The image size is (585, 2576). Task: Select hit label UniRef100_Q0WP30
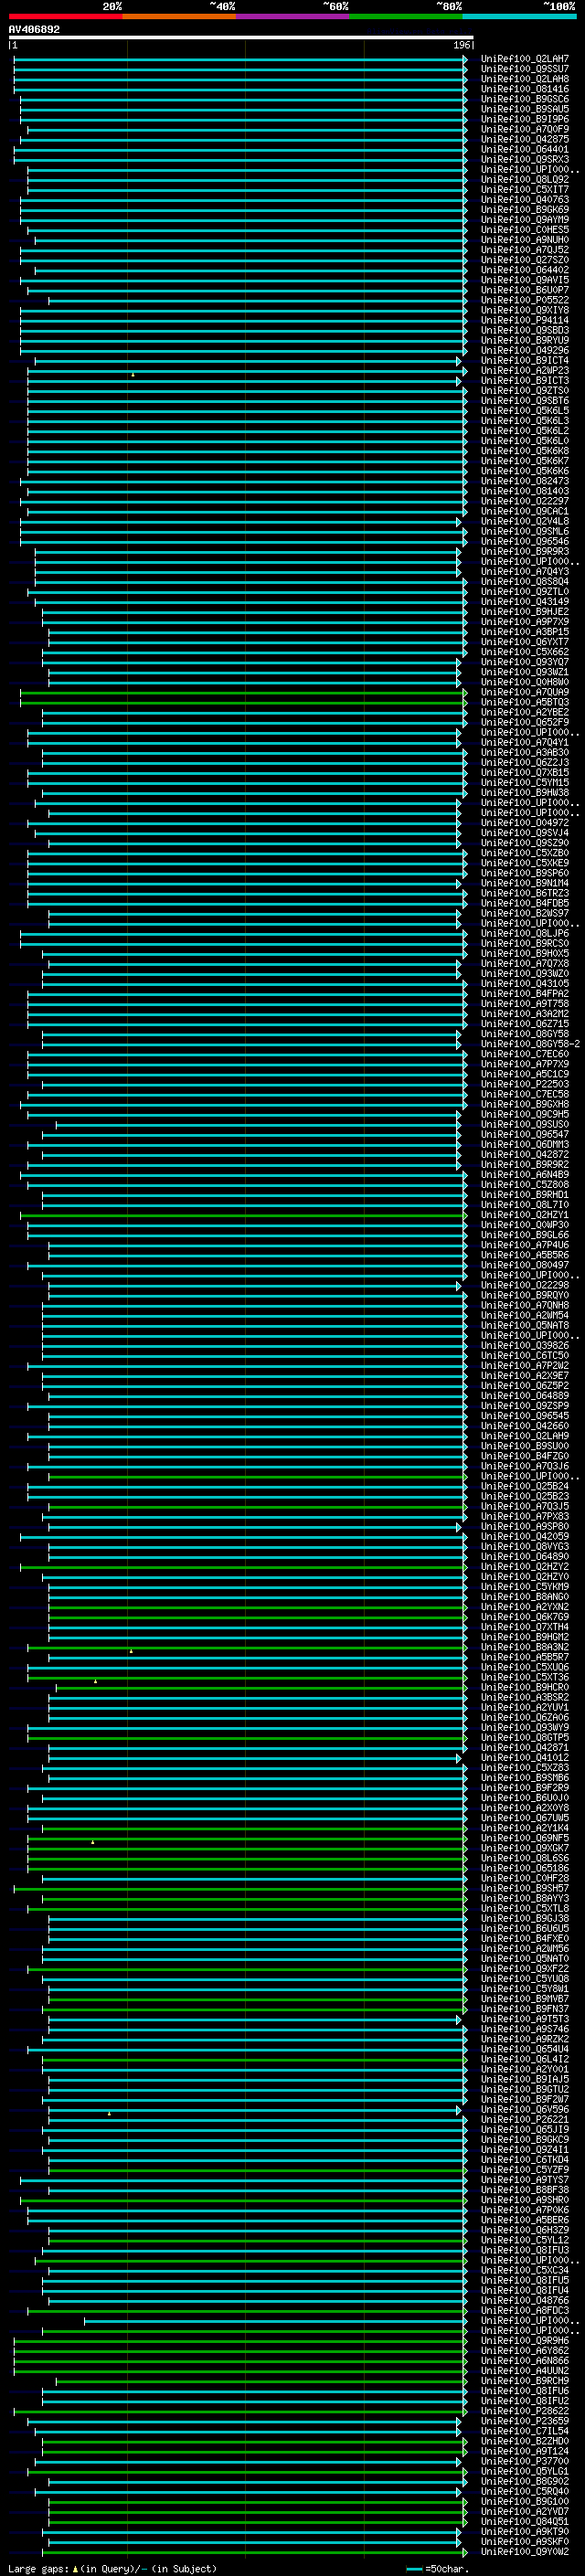525,1226
